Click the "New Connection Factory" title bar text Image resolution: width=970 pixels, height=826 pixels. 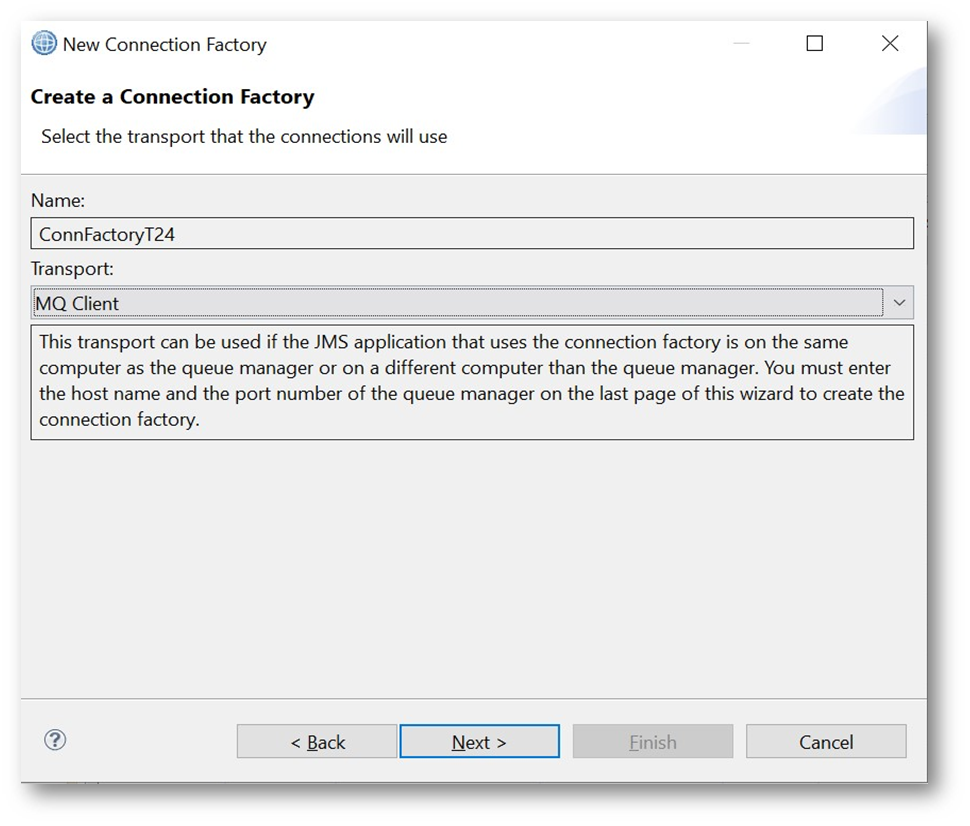pos(164,45)
